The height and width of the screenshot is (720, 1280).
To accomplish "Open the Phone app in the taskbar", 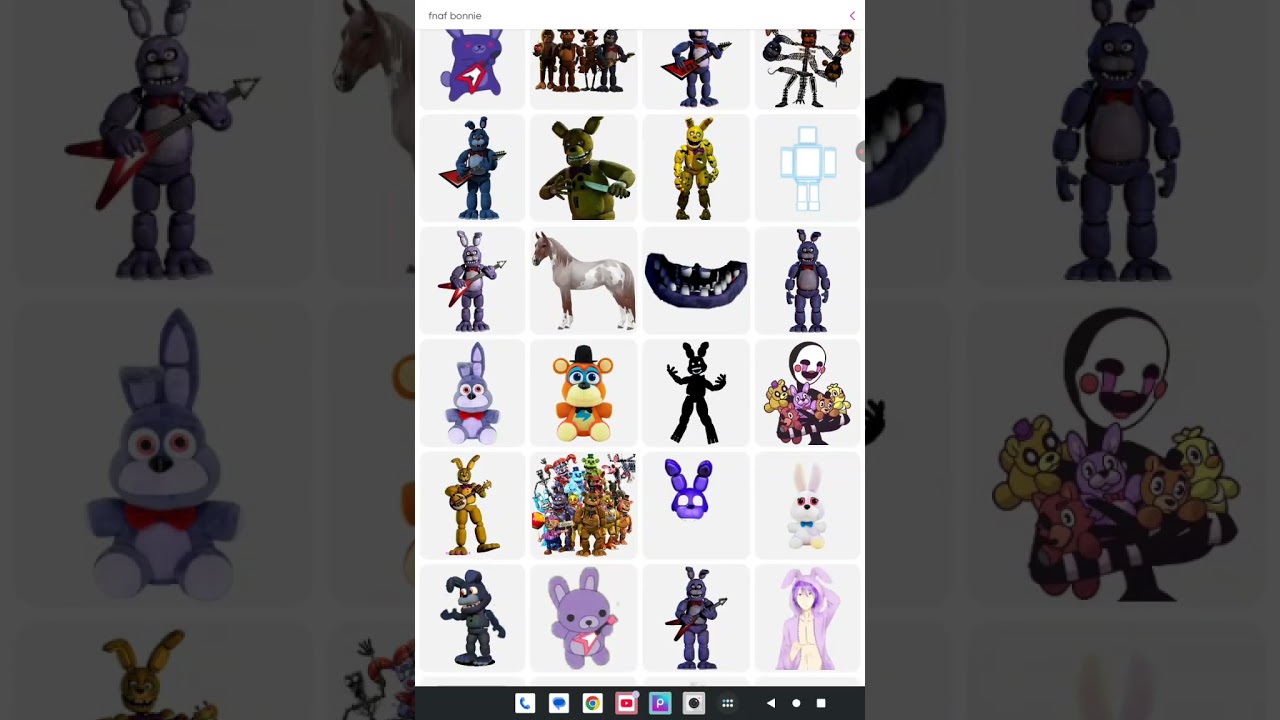I will coord(525,703).
